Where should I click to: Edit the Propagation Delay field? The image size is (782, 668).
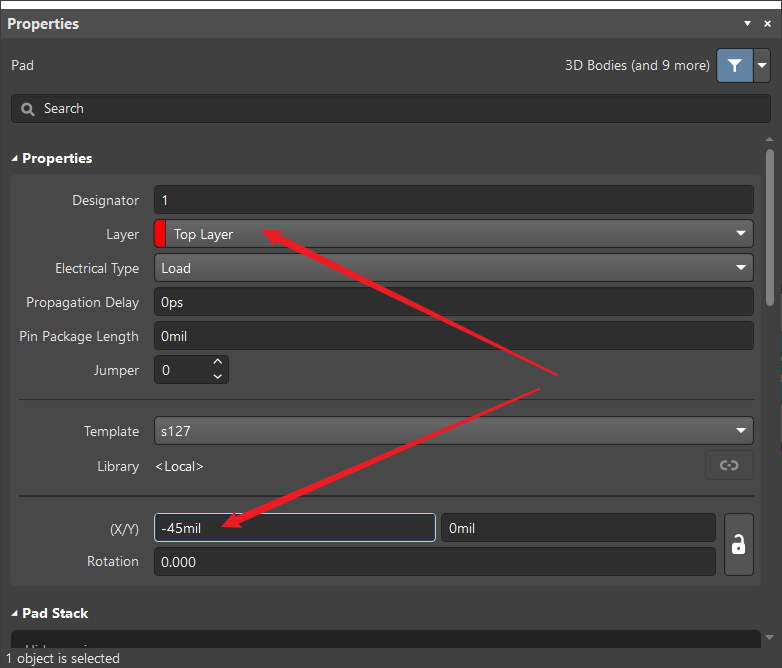453,302
